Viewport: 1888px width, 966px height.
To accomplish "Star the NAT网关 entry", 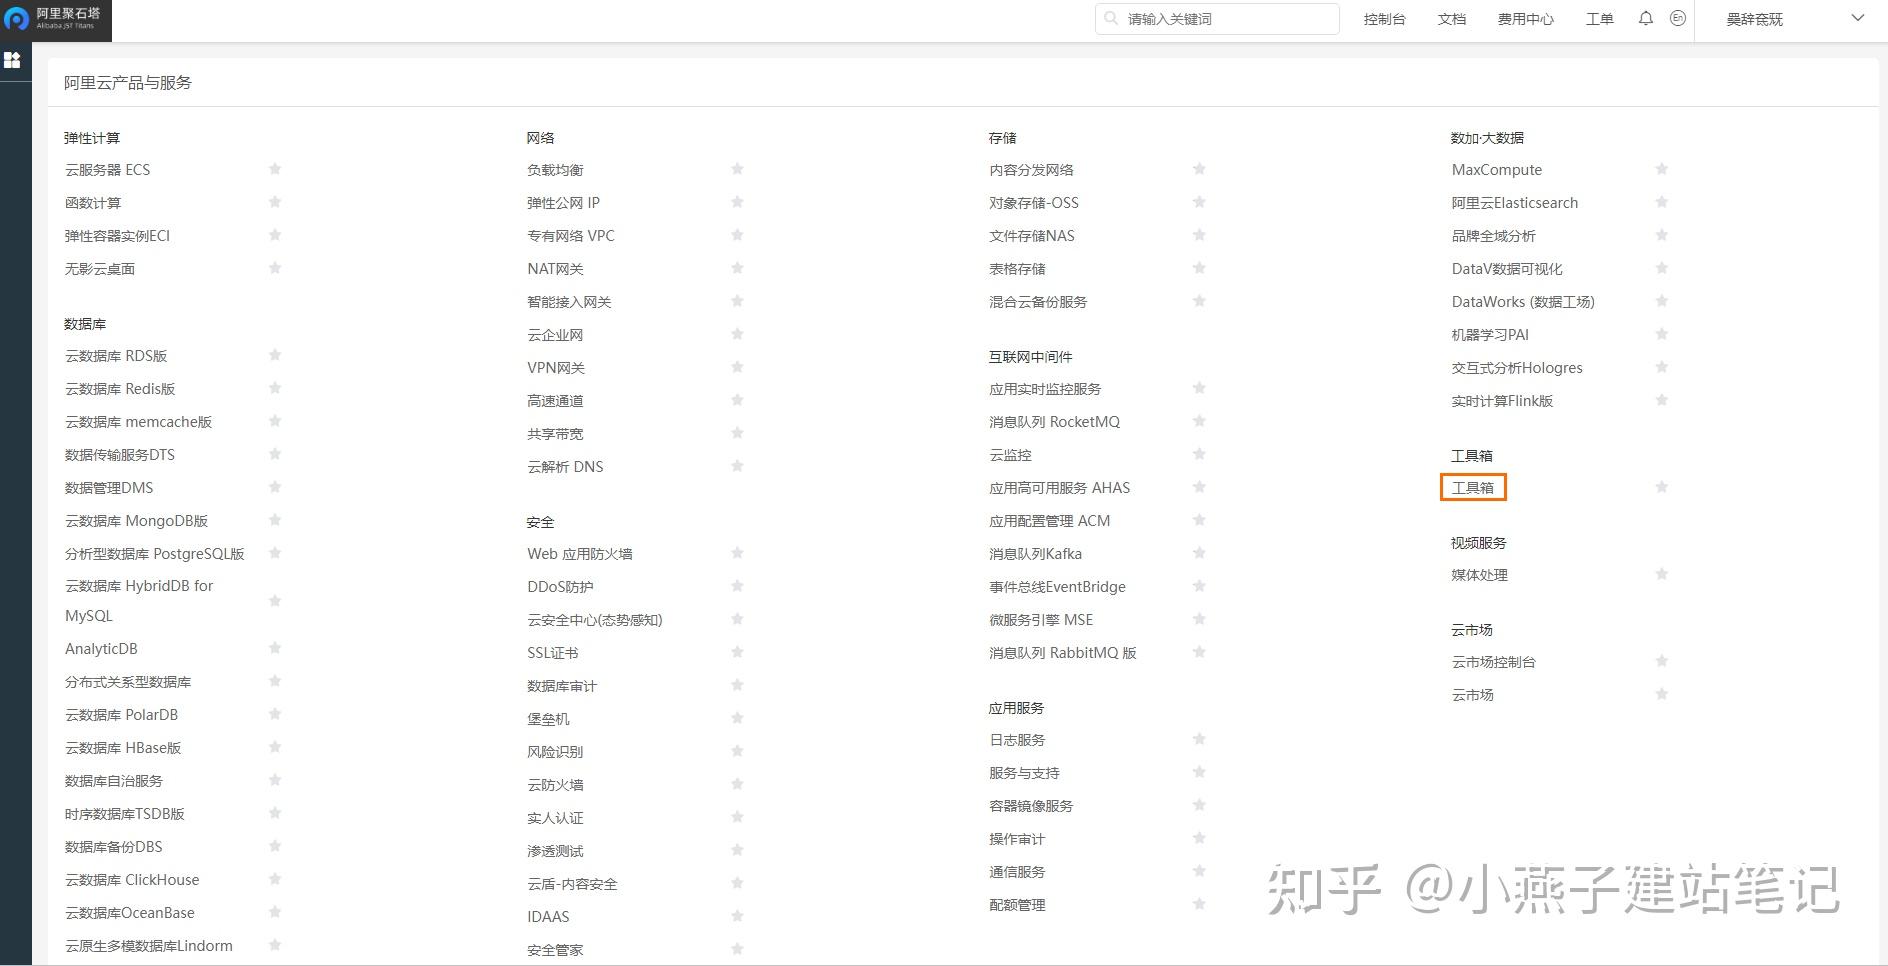I will 737,268.
